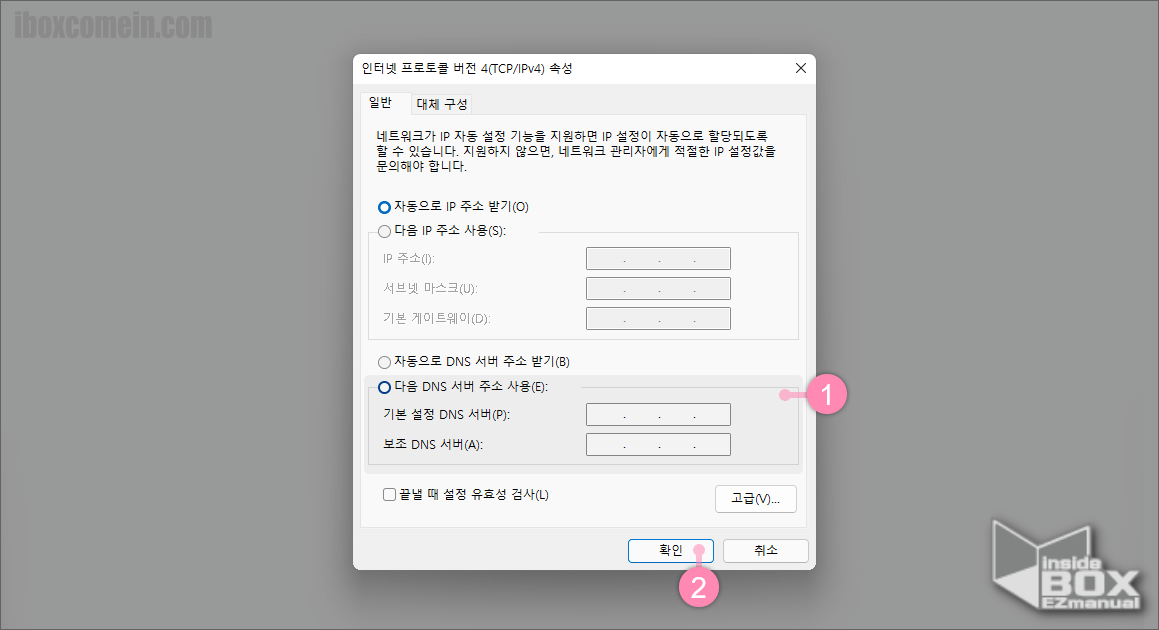This screenshot has width=1159, height=630.
Task: Click the pink callout marker numbered 2
Action: (x=701, y=590)
